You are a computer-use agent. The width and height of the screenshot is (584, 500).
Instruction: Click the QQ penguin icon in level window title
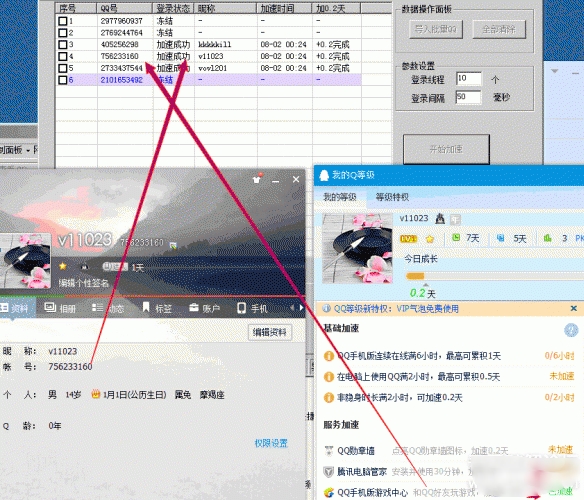click(x=324, y=175)
